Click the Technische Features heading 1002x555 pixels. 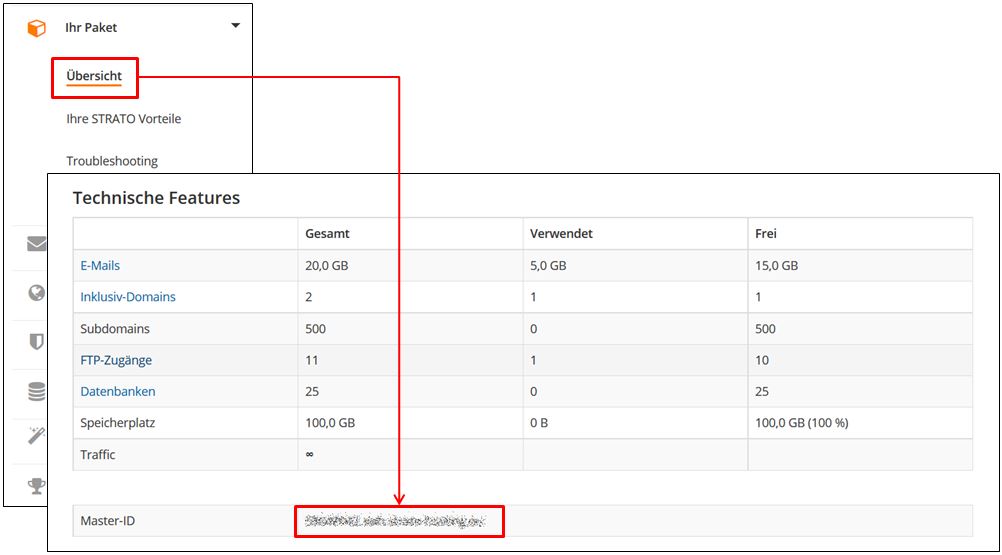[157, 198]
